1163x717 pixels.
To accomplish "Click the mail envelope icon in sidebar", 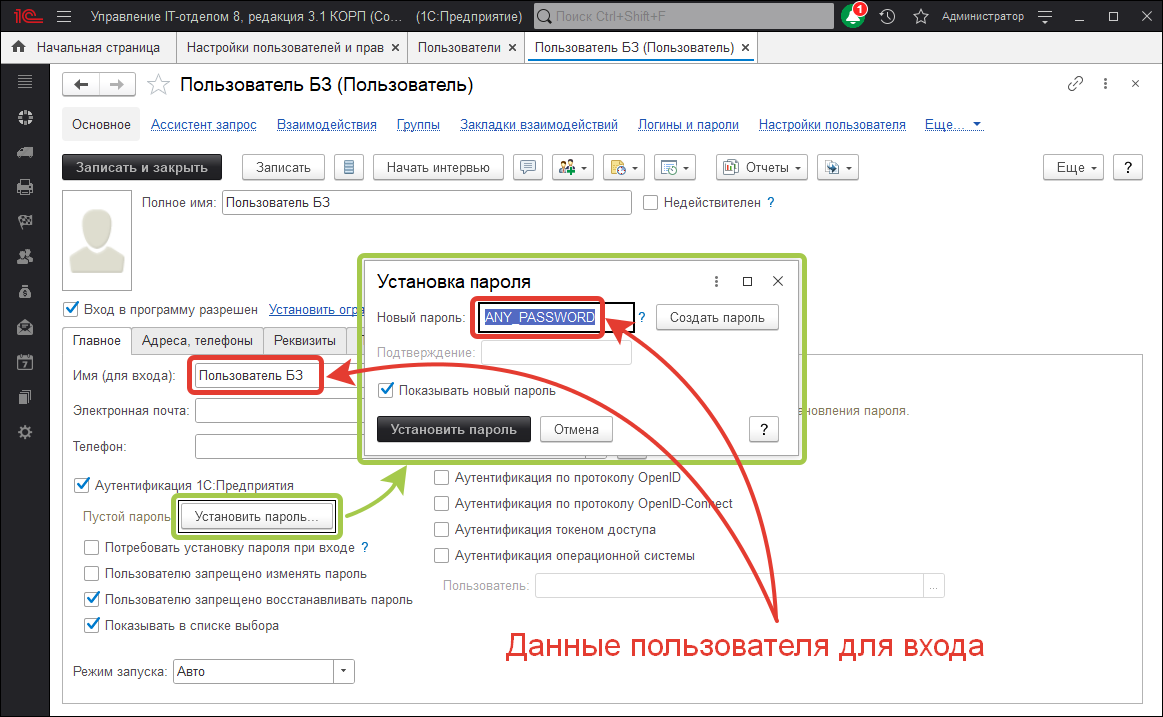I will [x=25, y=326].
